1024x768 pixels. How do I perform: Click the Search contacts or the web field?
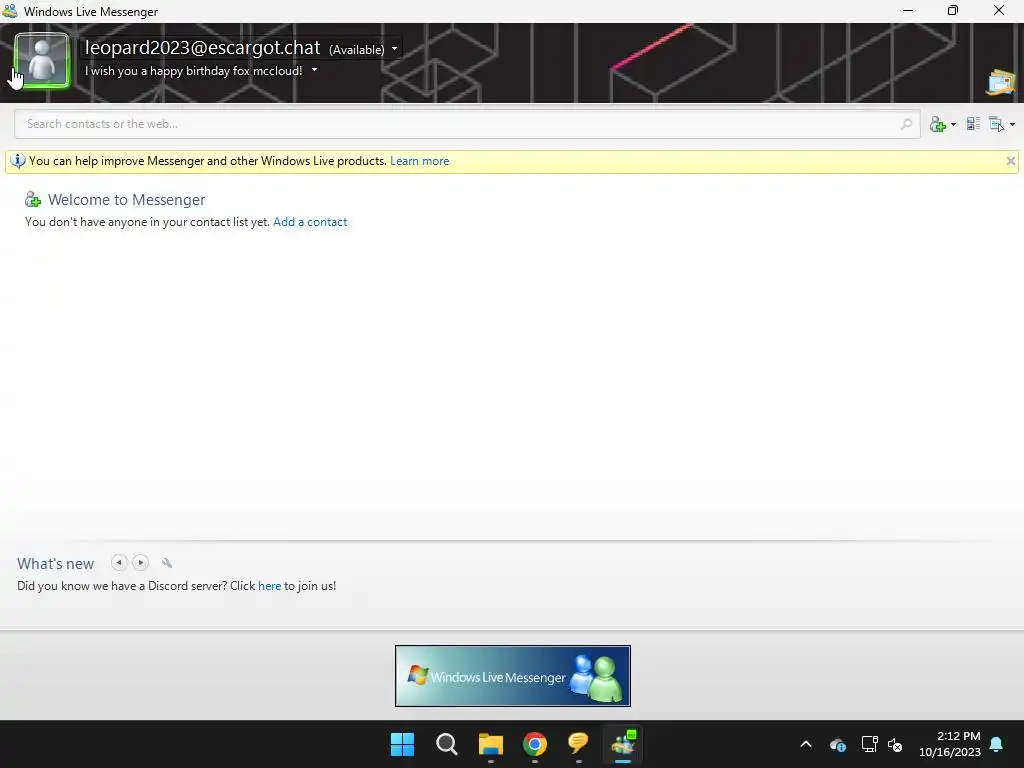[467, 124]
